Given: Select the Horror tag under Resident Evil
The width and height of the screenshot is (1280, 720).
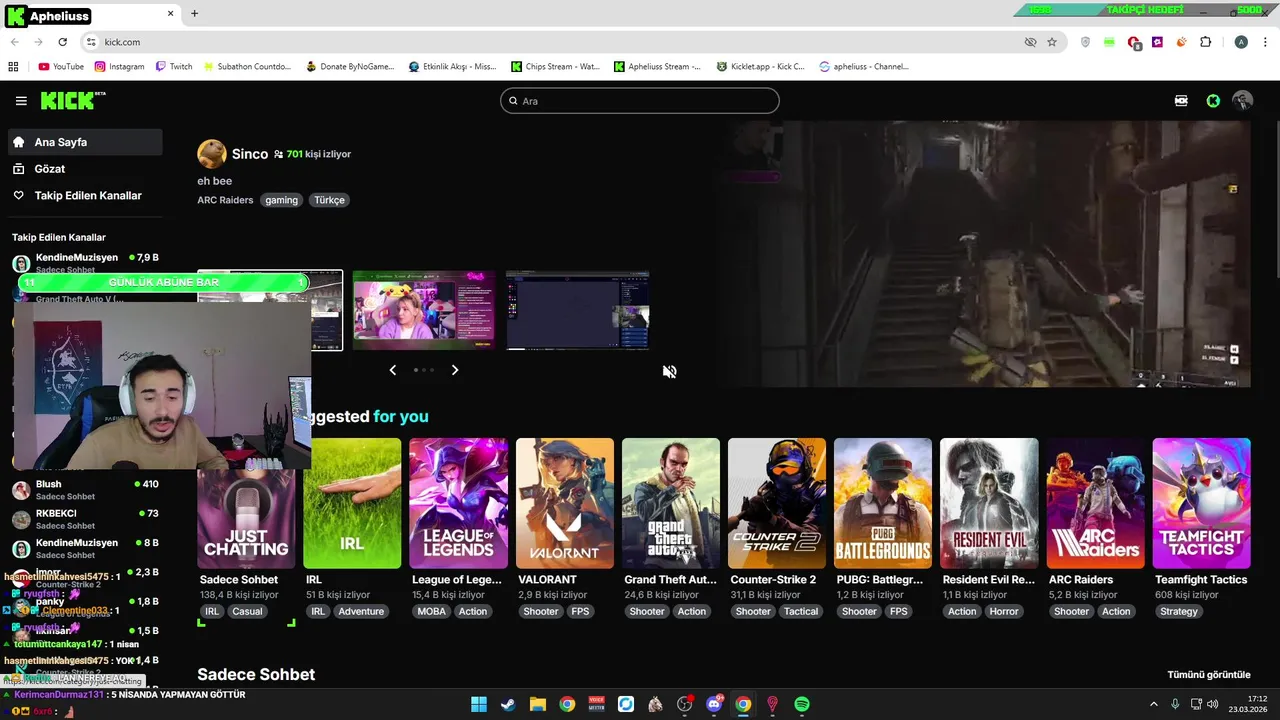Looking at the screenshot, I should point(1004,612).
